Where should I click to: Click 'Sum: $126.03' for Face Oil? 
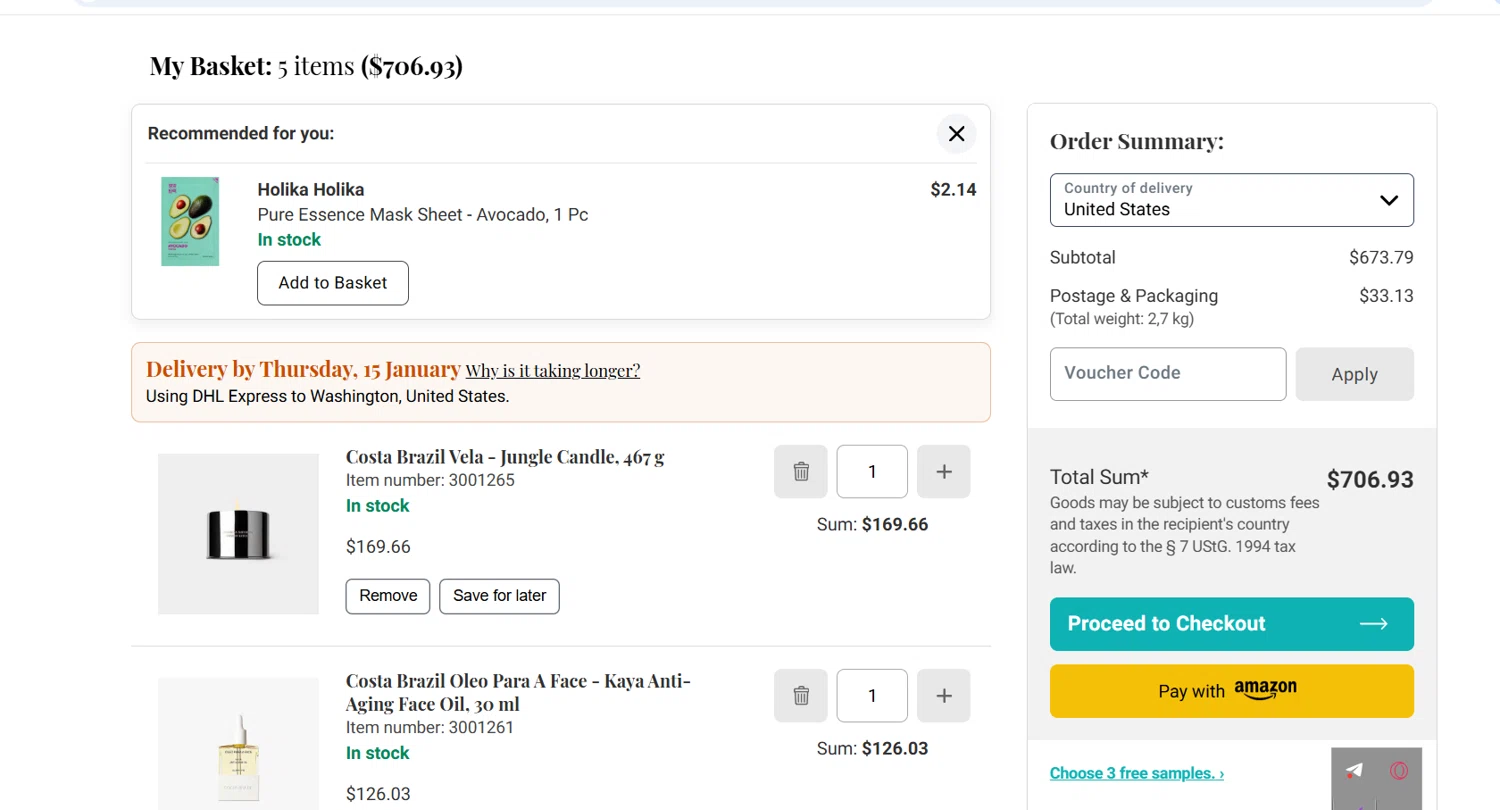click(872, 749)
